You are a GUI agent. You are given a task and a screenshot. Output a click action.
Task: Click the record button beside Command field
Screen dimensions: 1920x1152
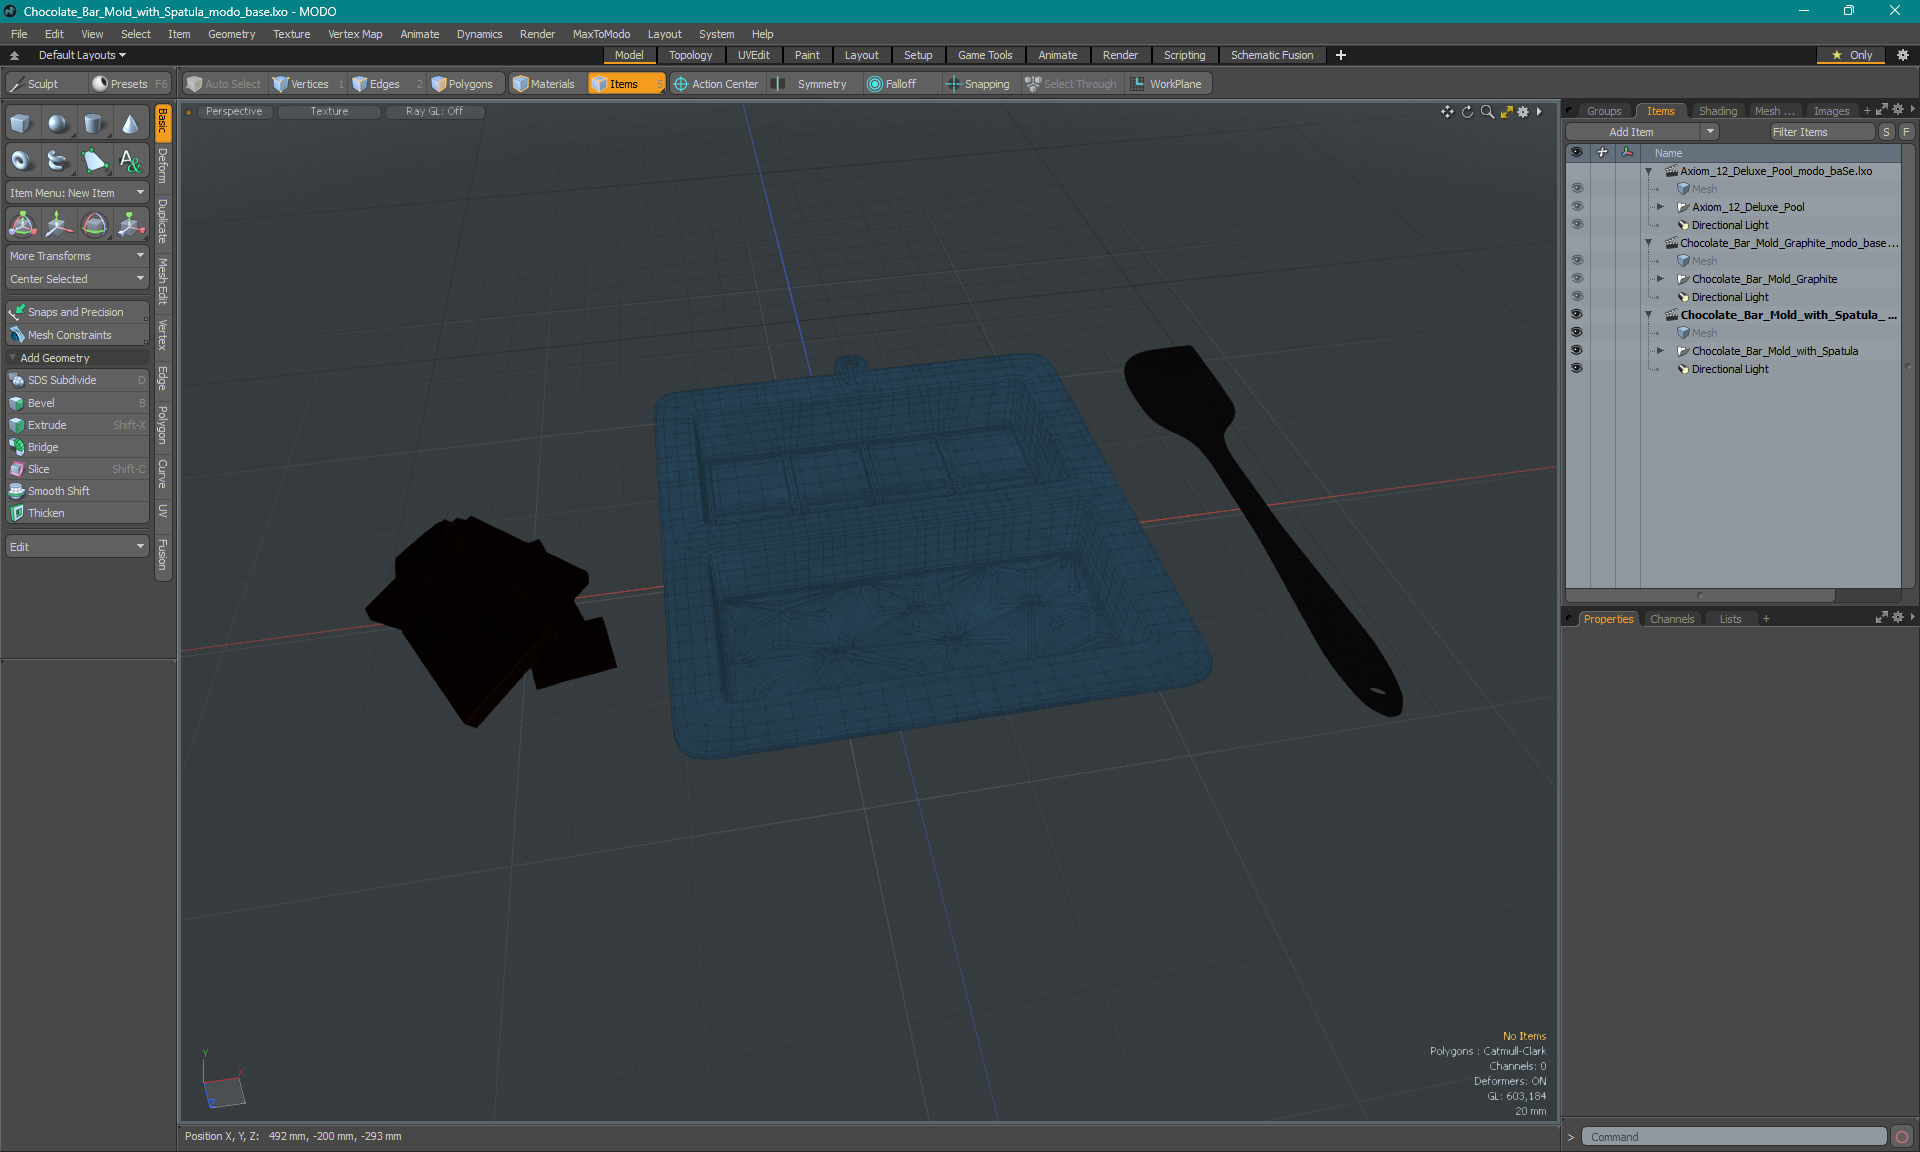coord(1902,1137)
